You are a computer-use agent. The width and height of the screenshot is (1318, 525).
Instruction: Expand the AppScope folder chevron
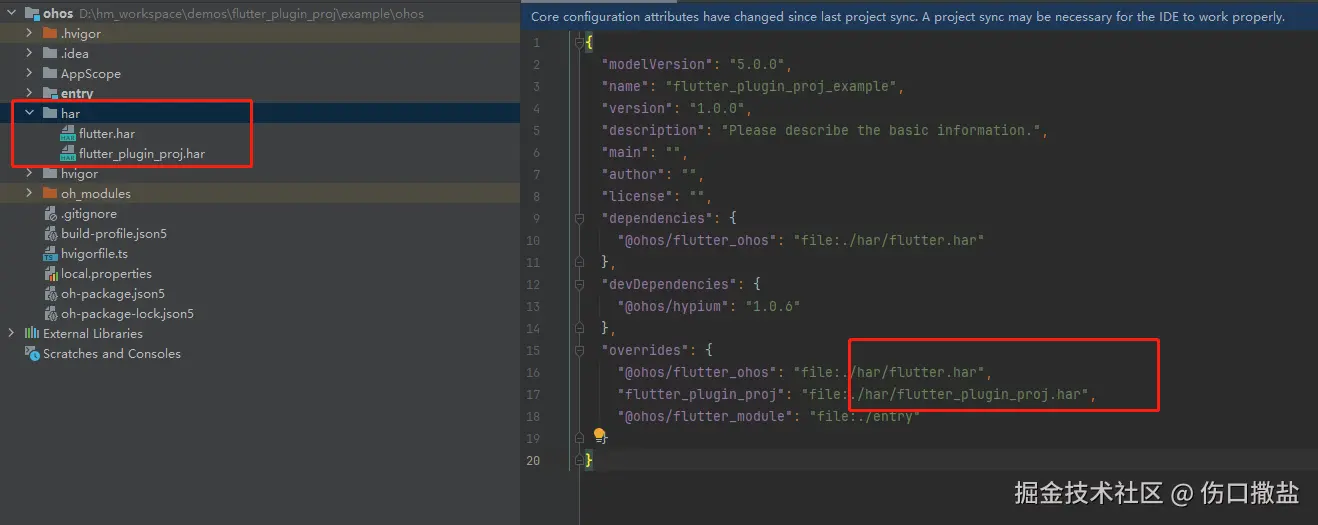pos(30,74)
